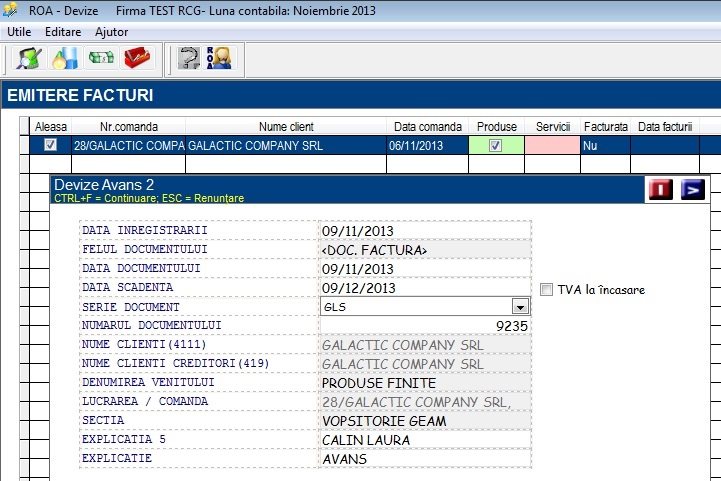Expand the SERIE DOCUMENT dropdown arrow
Viewport: 721px width, 481px height.
[x=520, y=307]
